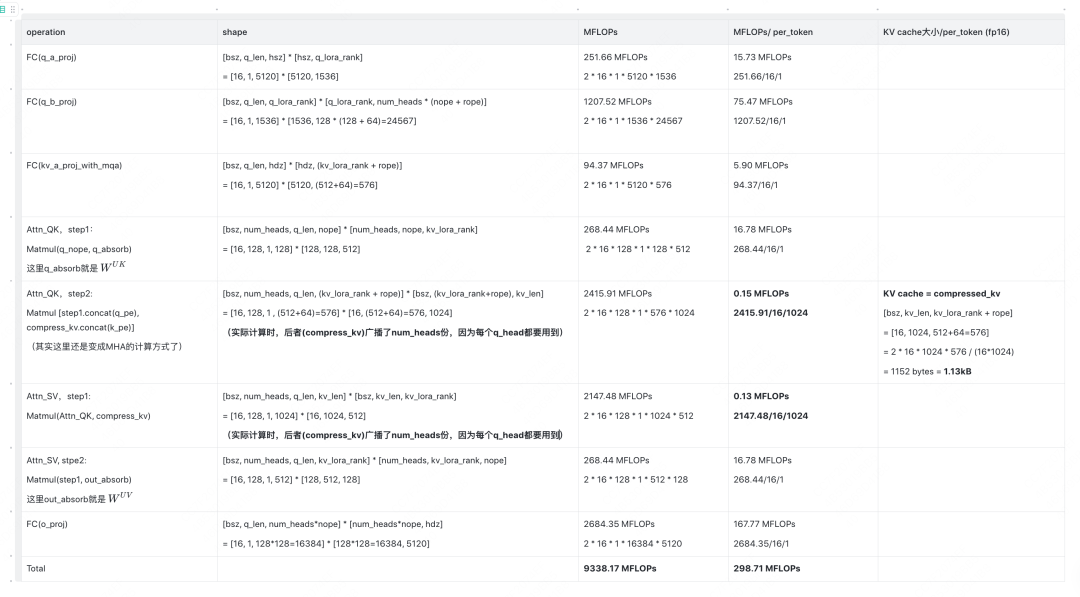Click the 1152 bytes = 1.13kB line
The image size is (1080, 597).
[x=927, y=371]
